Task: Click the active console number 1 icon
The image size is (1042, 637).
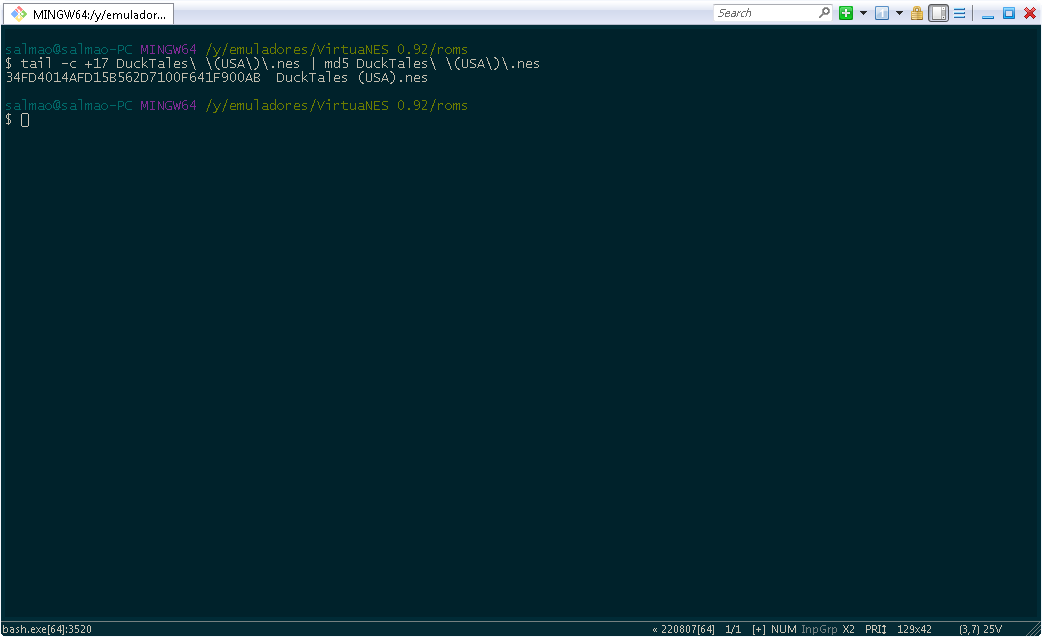Action: click(x=882, y=13)
